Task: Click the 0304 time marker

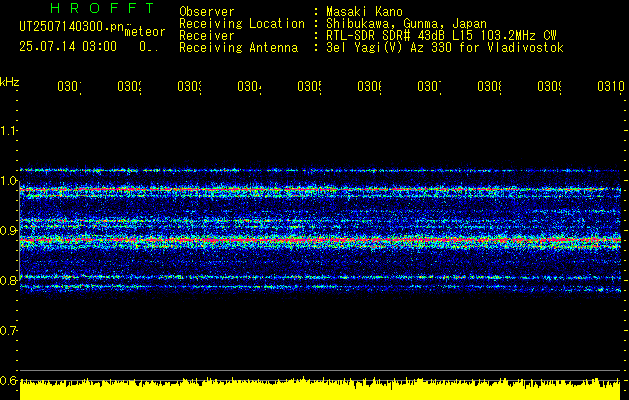Action: [x=249, y=86]
